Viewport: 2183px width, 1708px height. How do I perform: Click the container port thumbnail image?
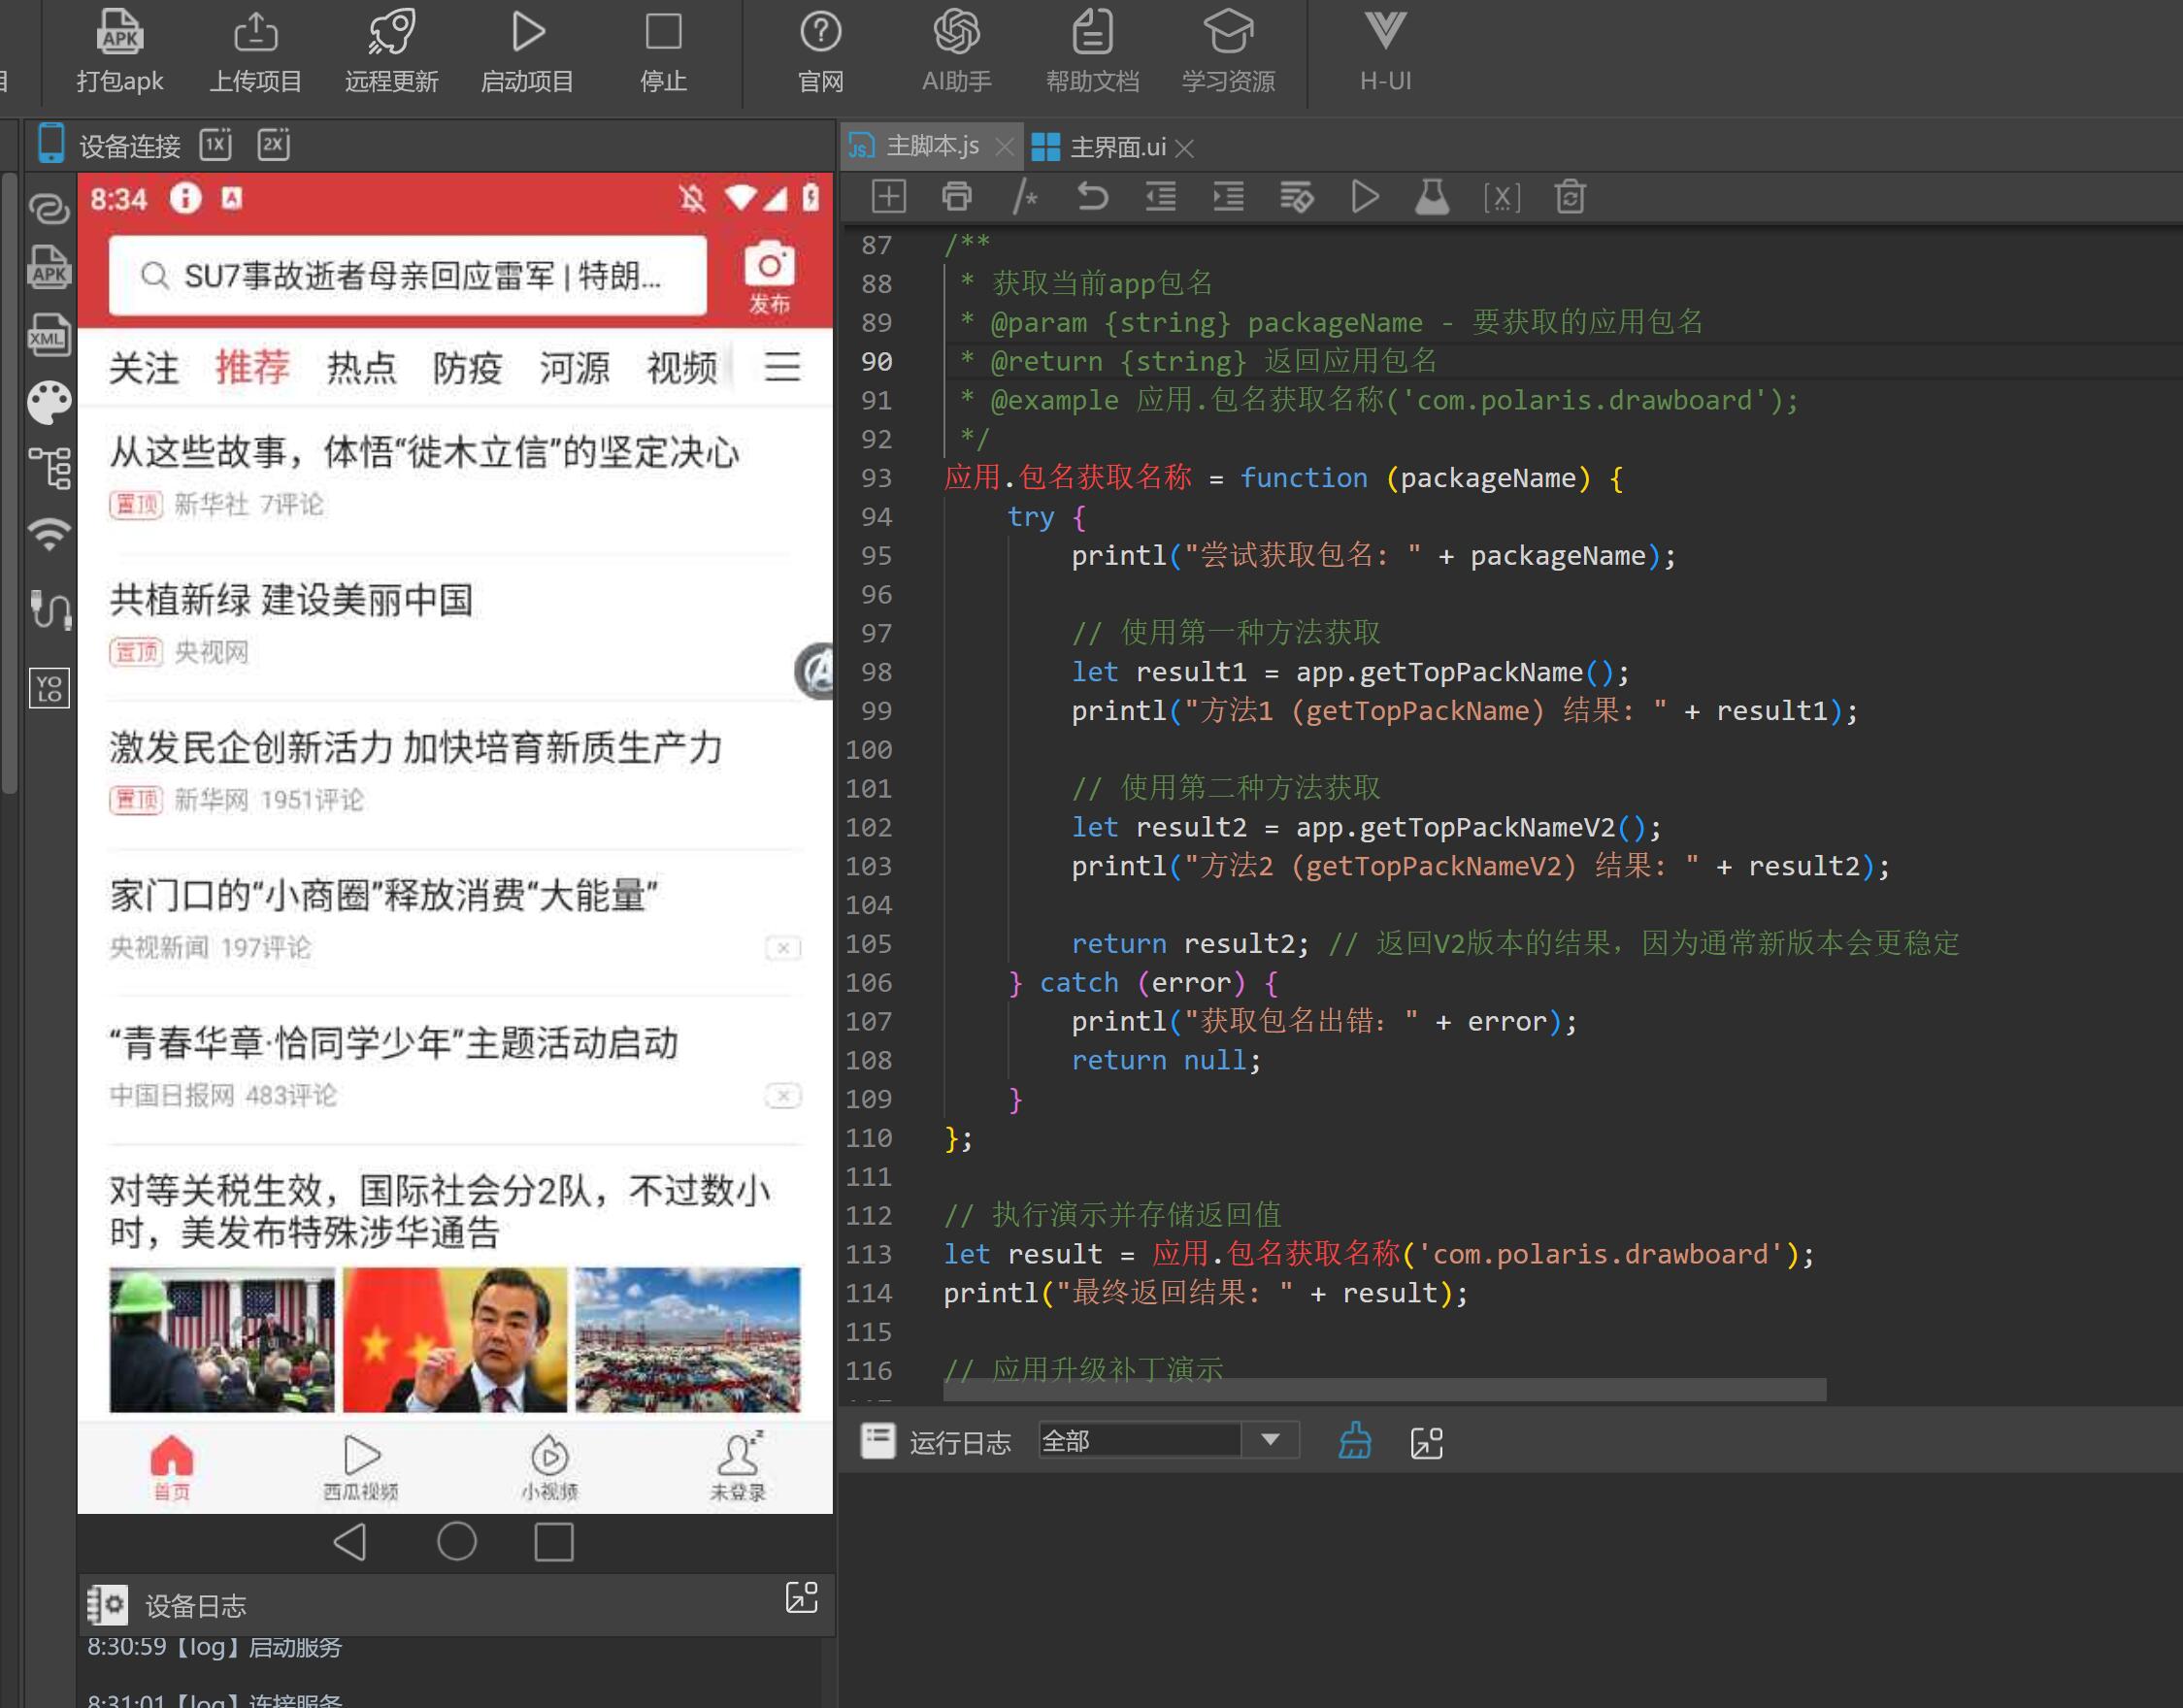point(688,1339)
